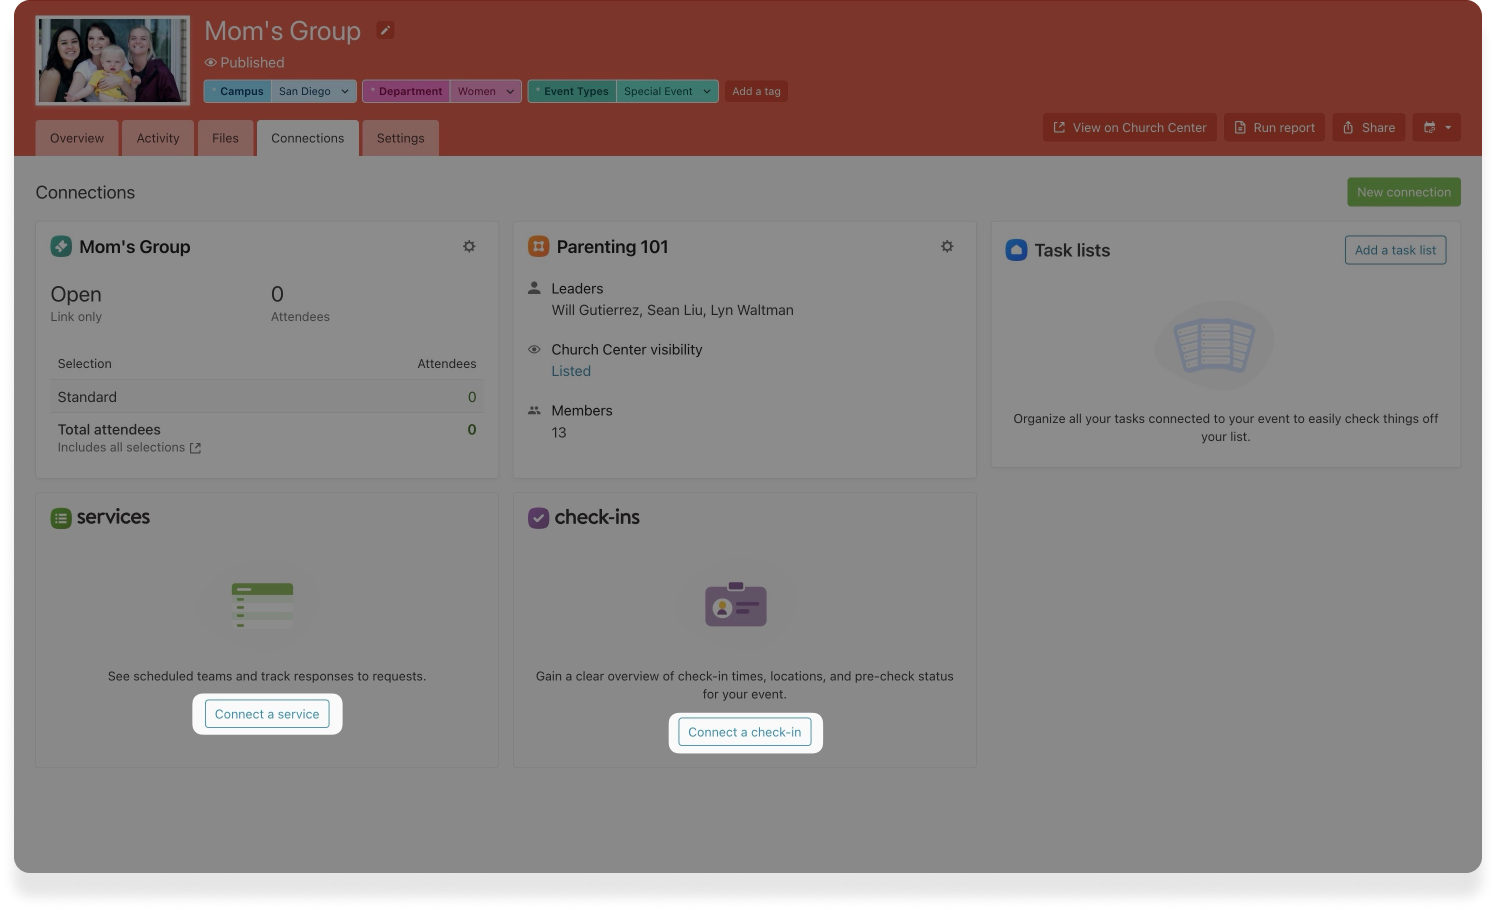
Task: Expand the Event Types Special Event dropdown
Action: coord(706,91)
